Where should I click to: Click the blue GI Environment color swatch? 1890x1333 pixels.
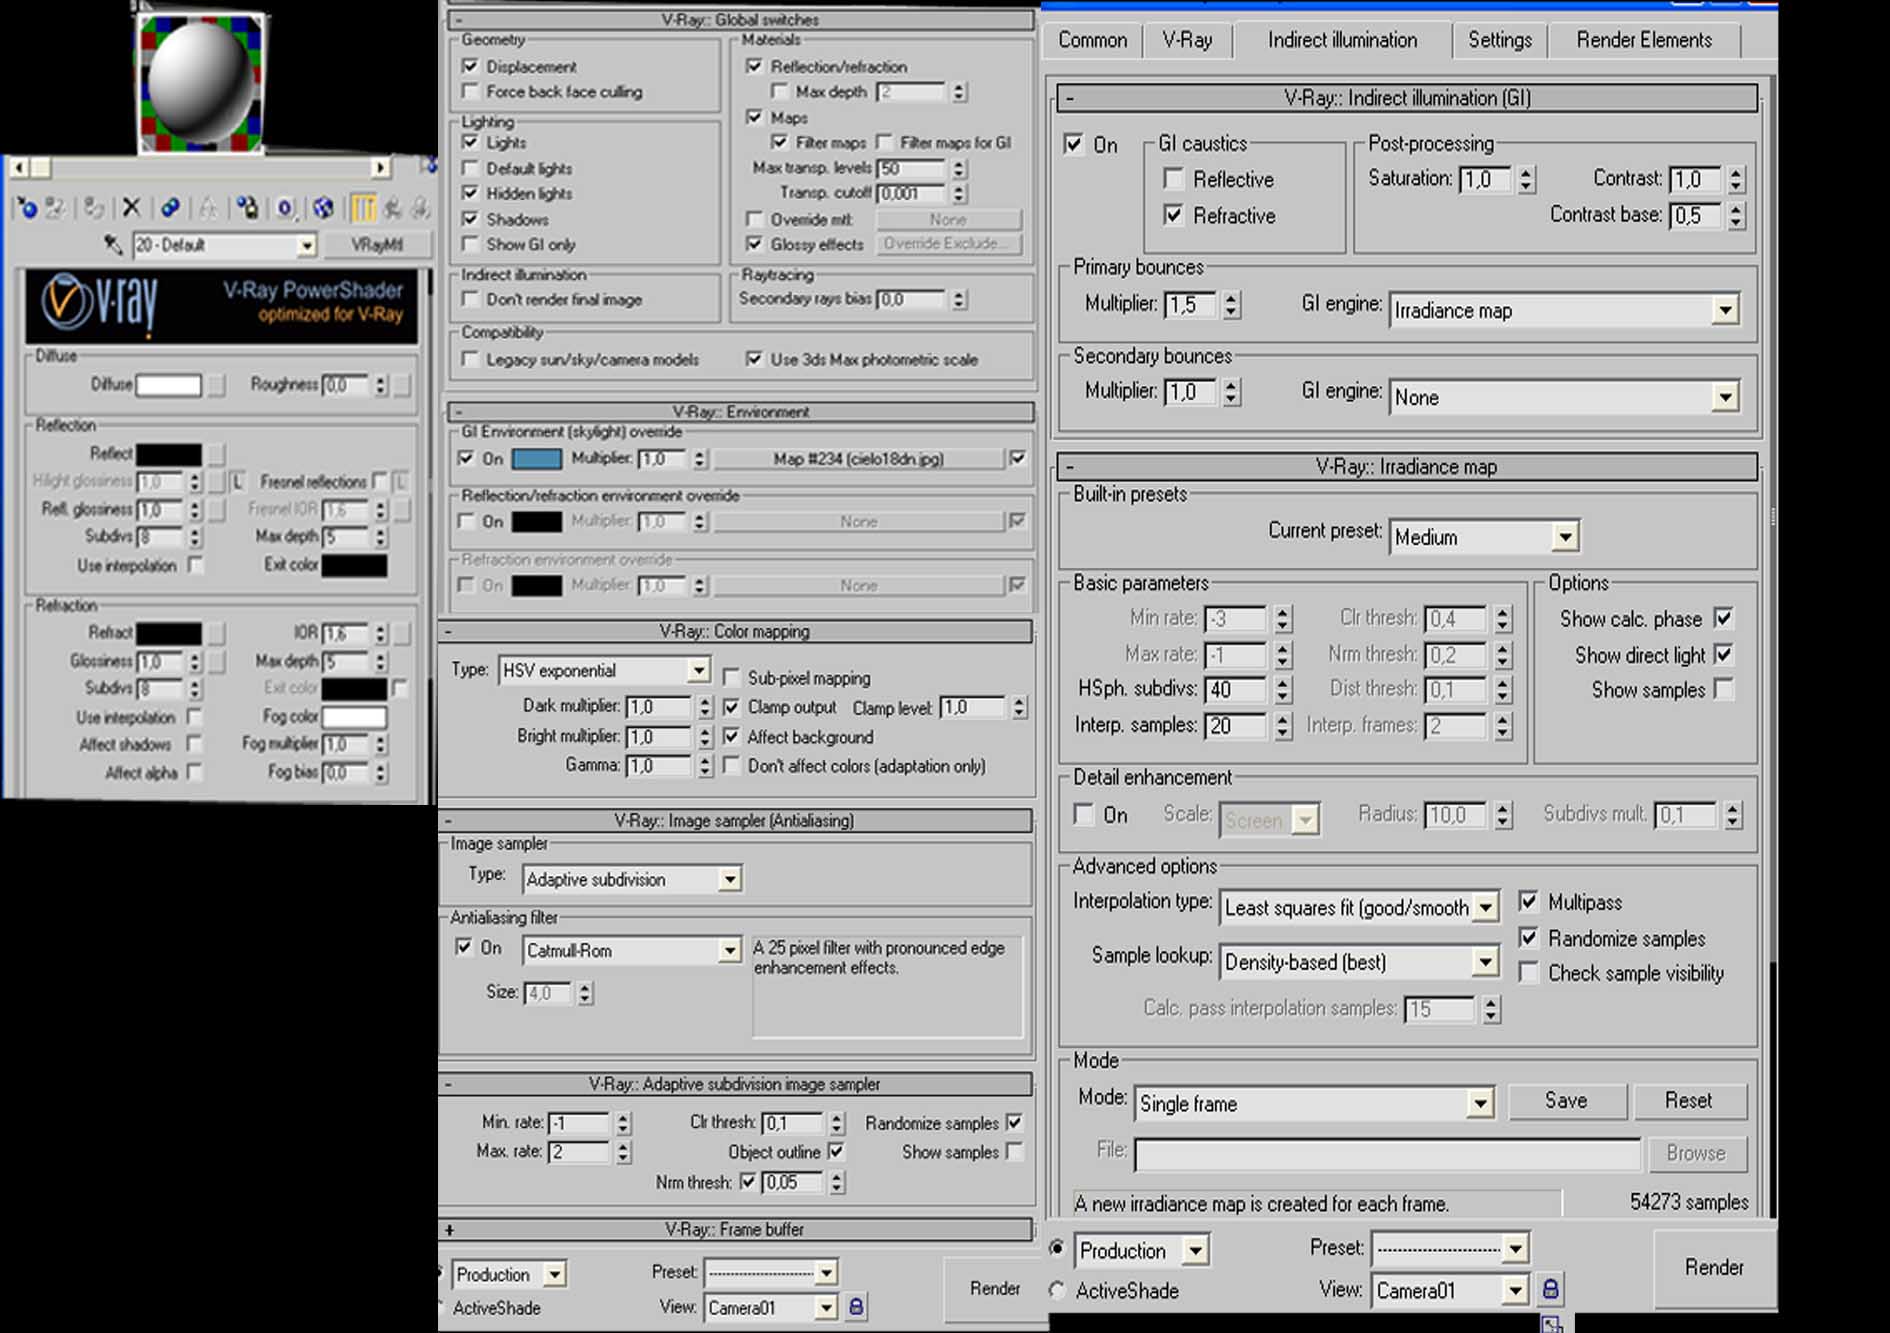pos(537,459)
